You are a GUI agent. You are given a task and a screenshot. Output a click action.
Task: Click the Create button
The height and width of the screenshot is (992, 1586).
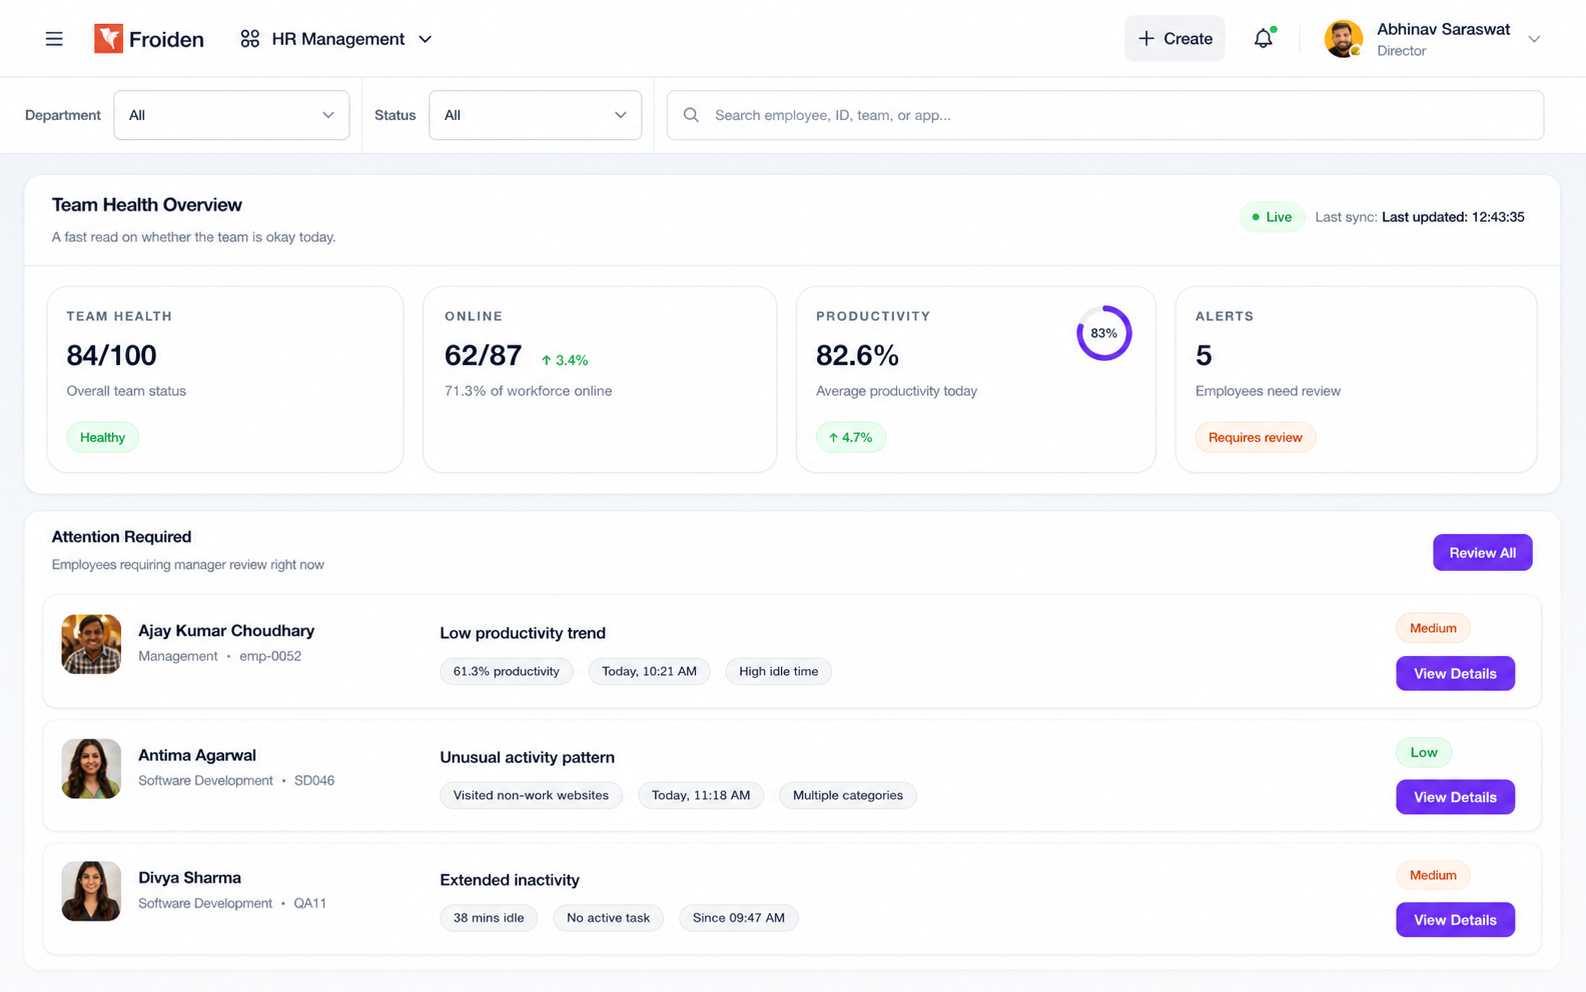tap(1174, 38)
